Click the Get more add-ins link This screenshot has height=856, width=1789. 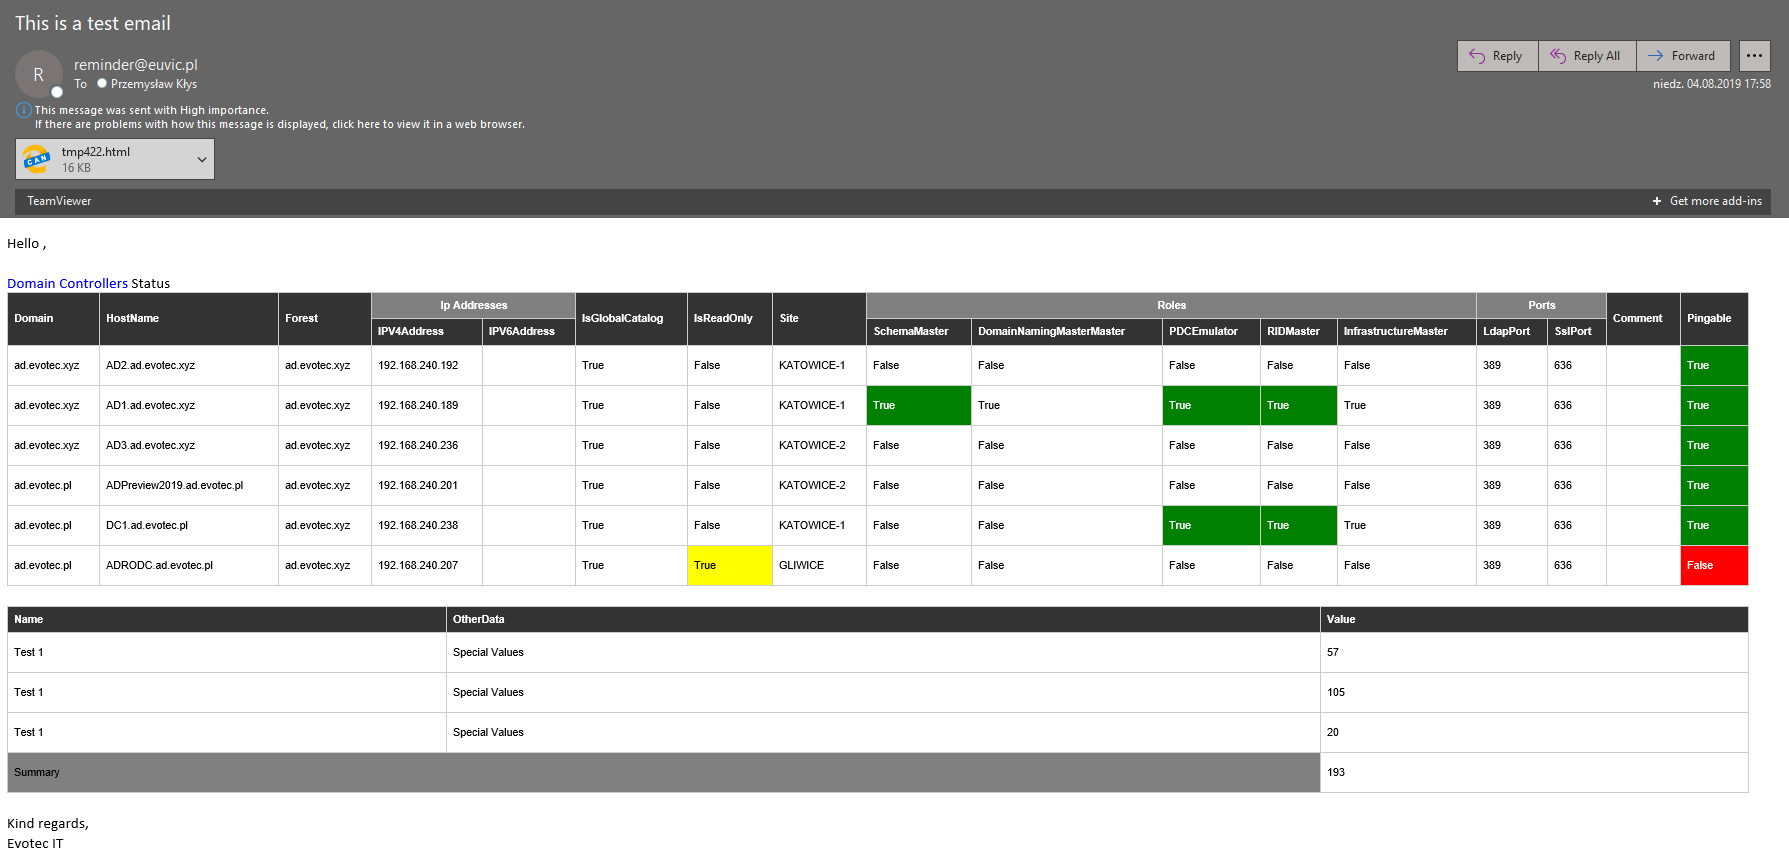coord(1715,201)
